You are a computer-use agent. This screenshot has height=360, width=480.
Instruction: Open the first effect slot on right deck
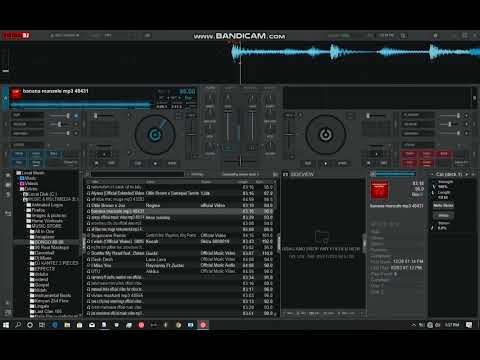pyautogui.click(x=418, y=115)
